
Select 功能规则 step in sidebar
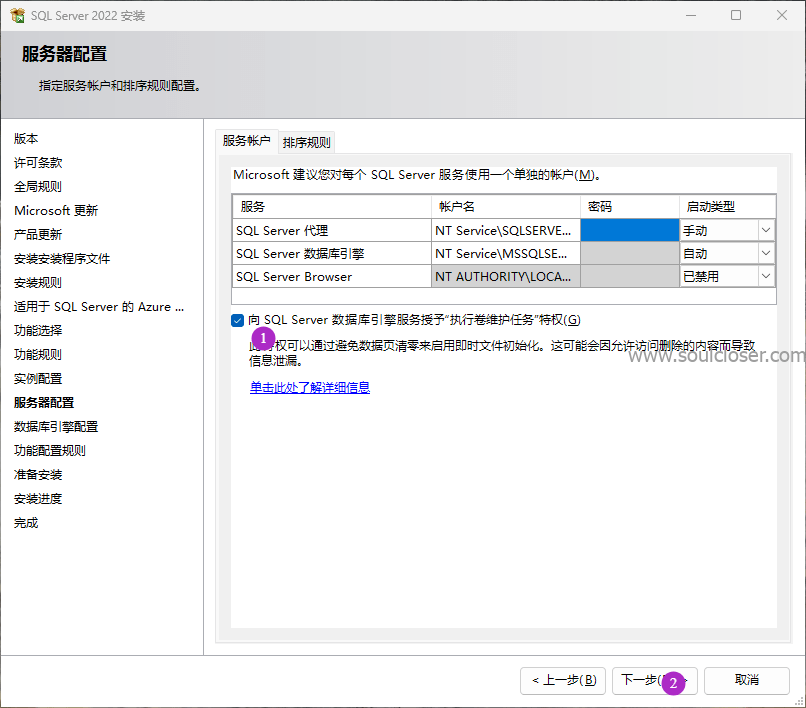[38, 355]
